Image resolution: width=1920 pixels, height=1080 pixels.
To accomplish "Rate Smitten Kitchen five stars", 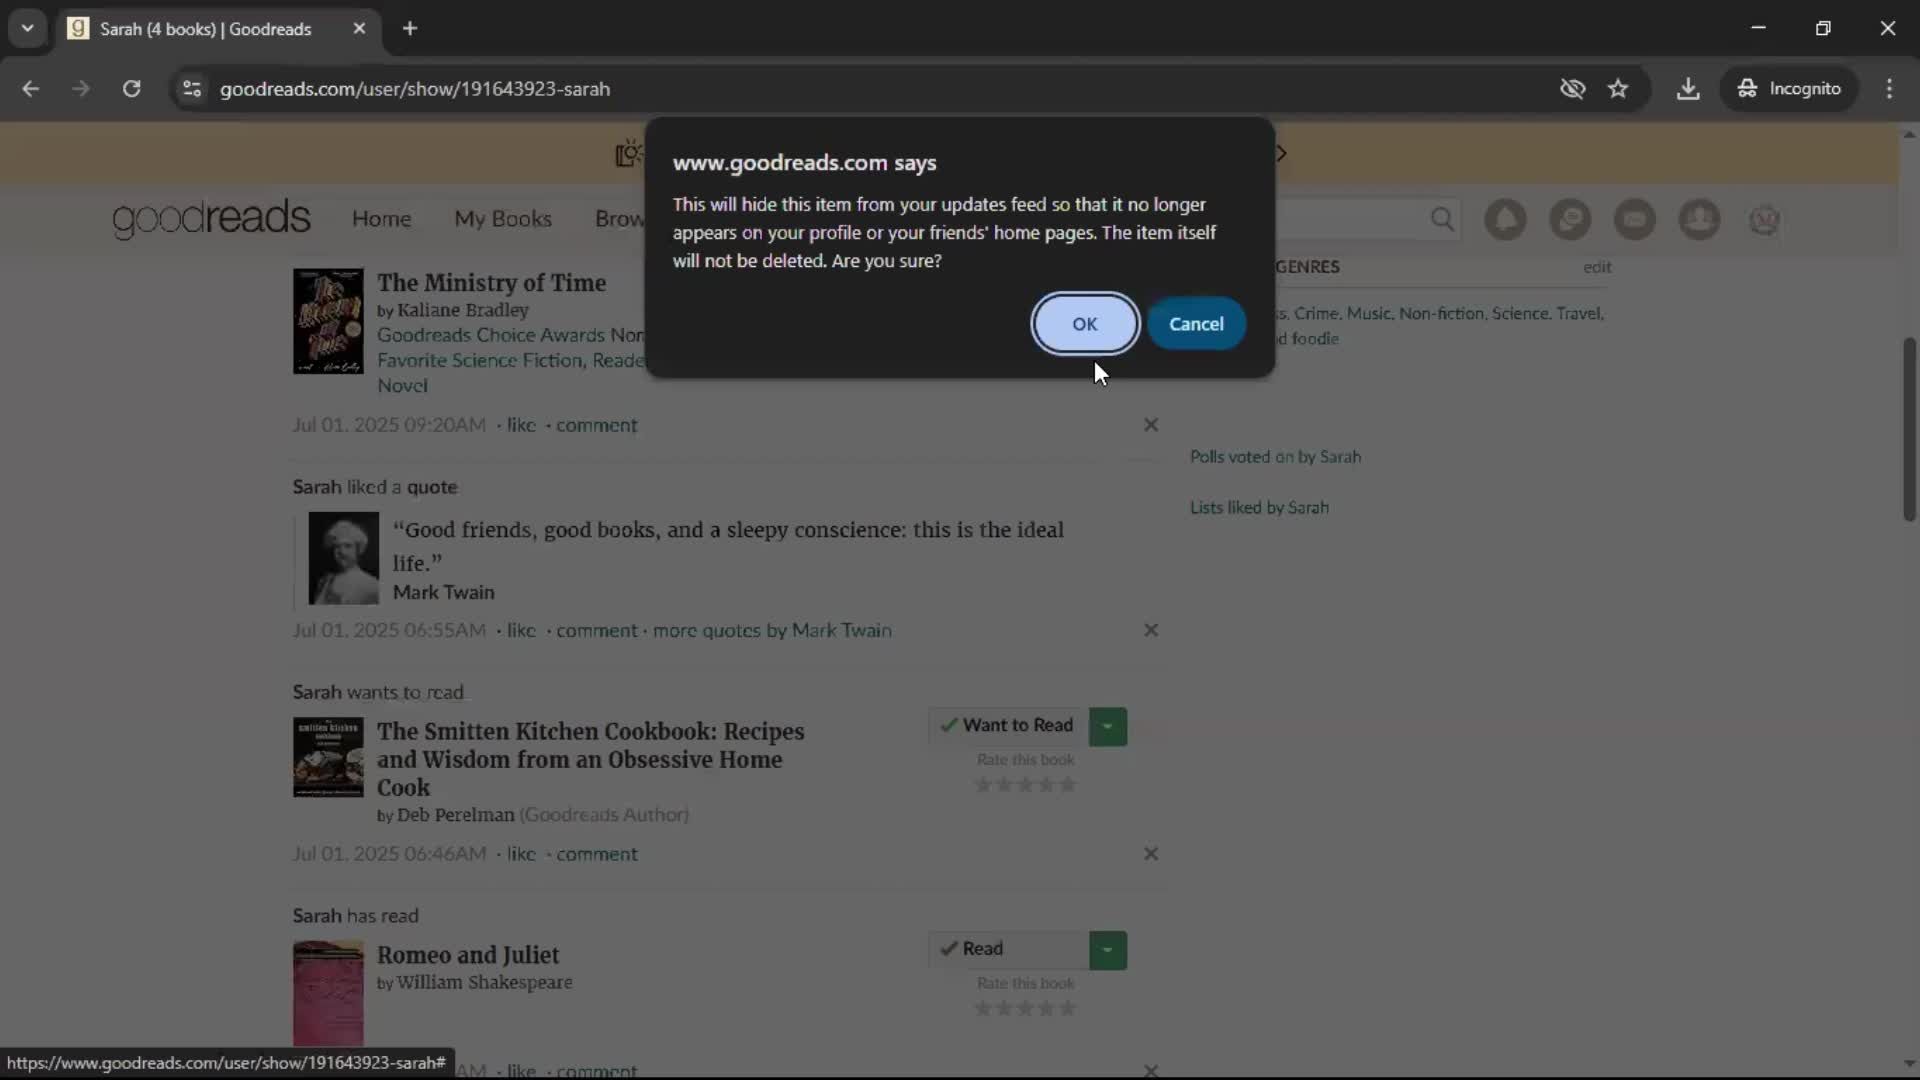I will click(x=1068, y=785).
